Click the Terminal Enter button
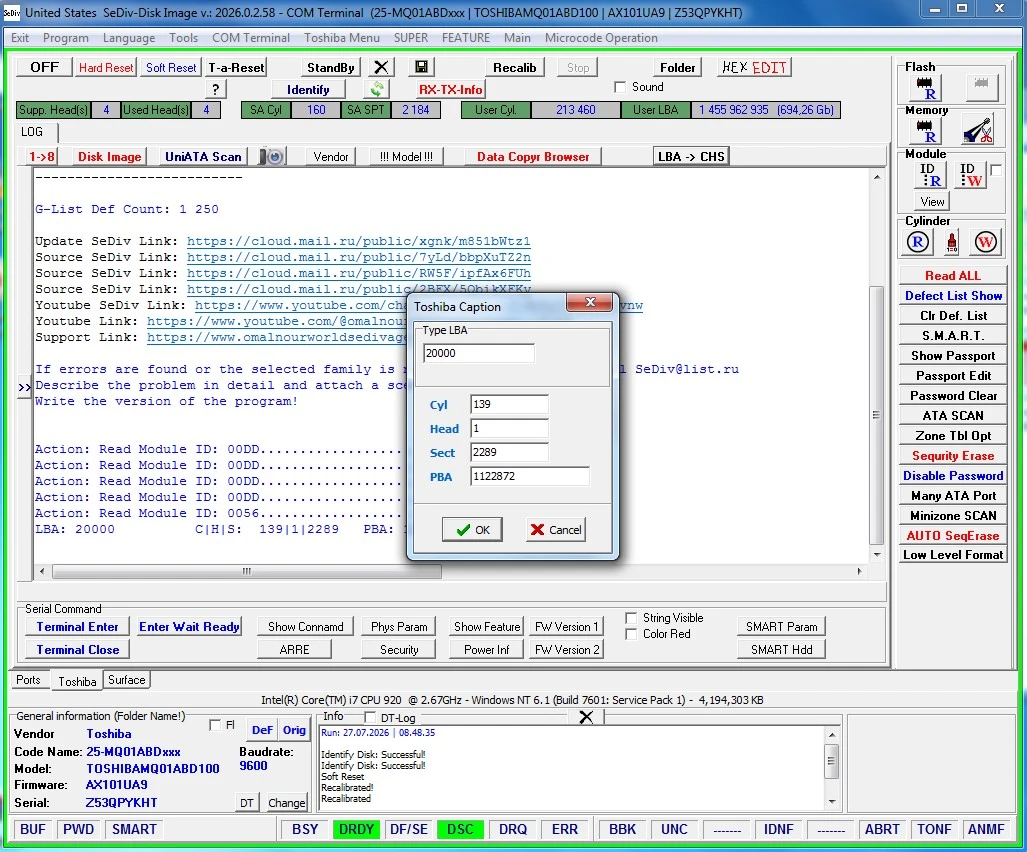 77,627
